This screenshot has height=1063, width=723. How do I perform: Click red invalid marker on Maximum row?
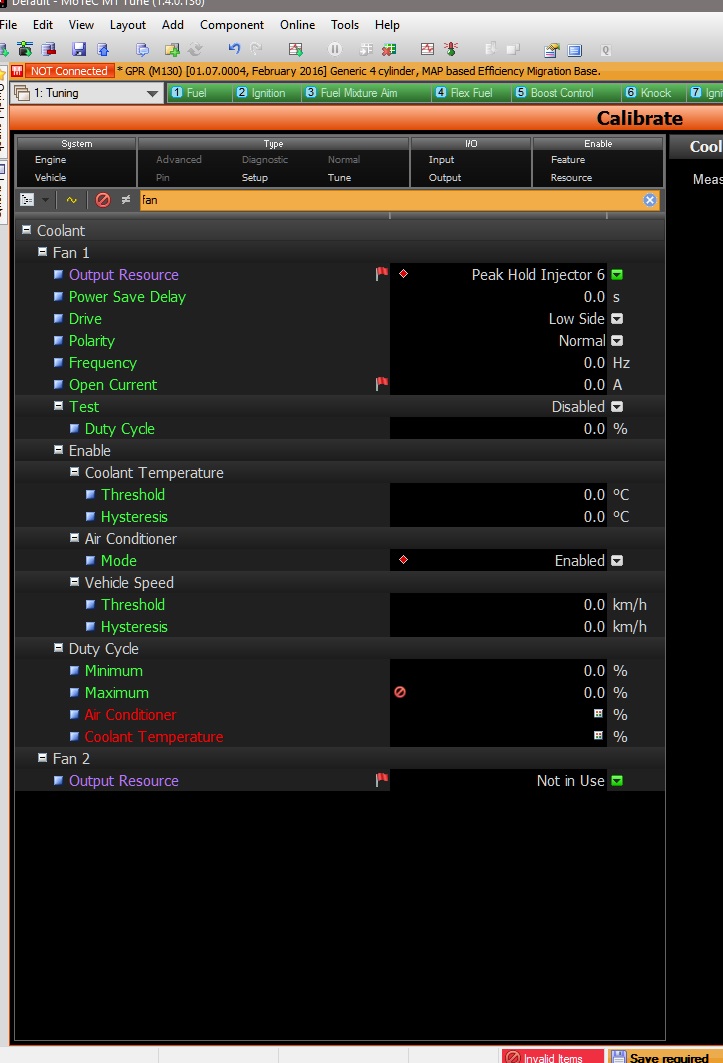(x=400, y=691)
